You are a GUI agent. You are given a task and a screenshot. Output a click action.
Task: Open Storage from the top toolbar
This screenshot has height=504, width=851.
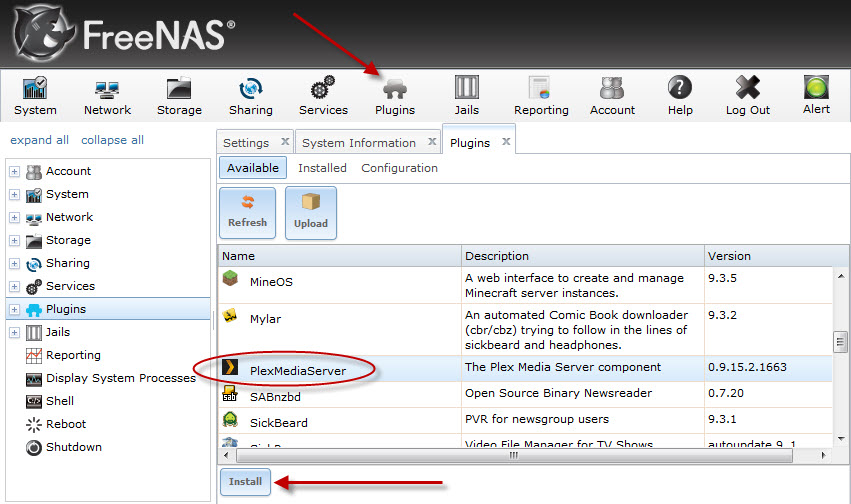[179, 96]
